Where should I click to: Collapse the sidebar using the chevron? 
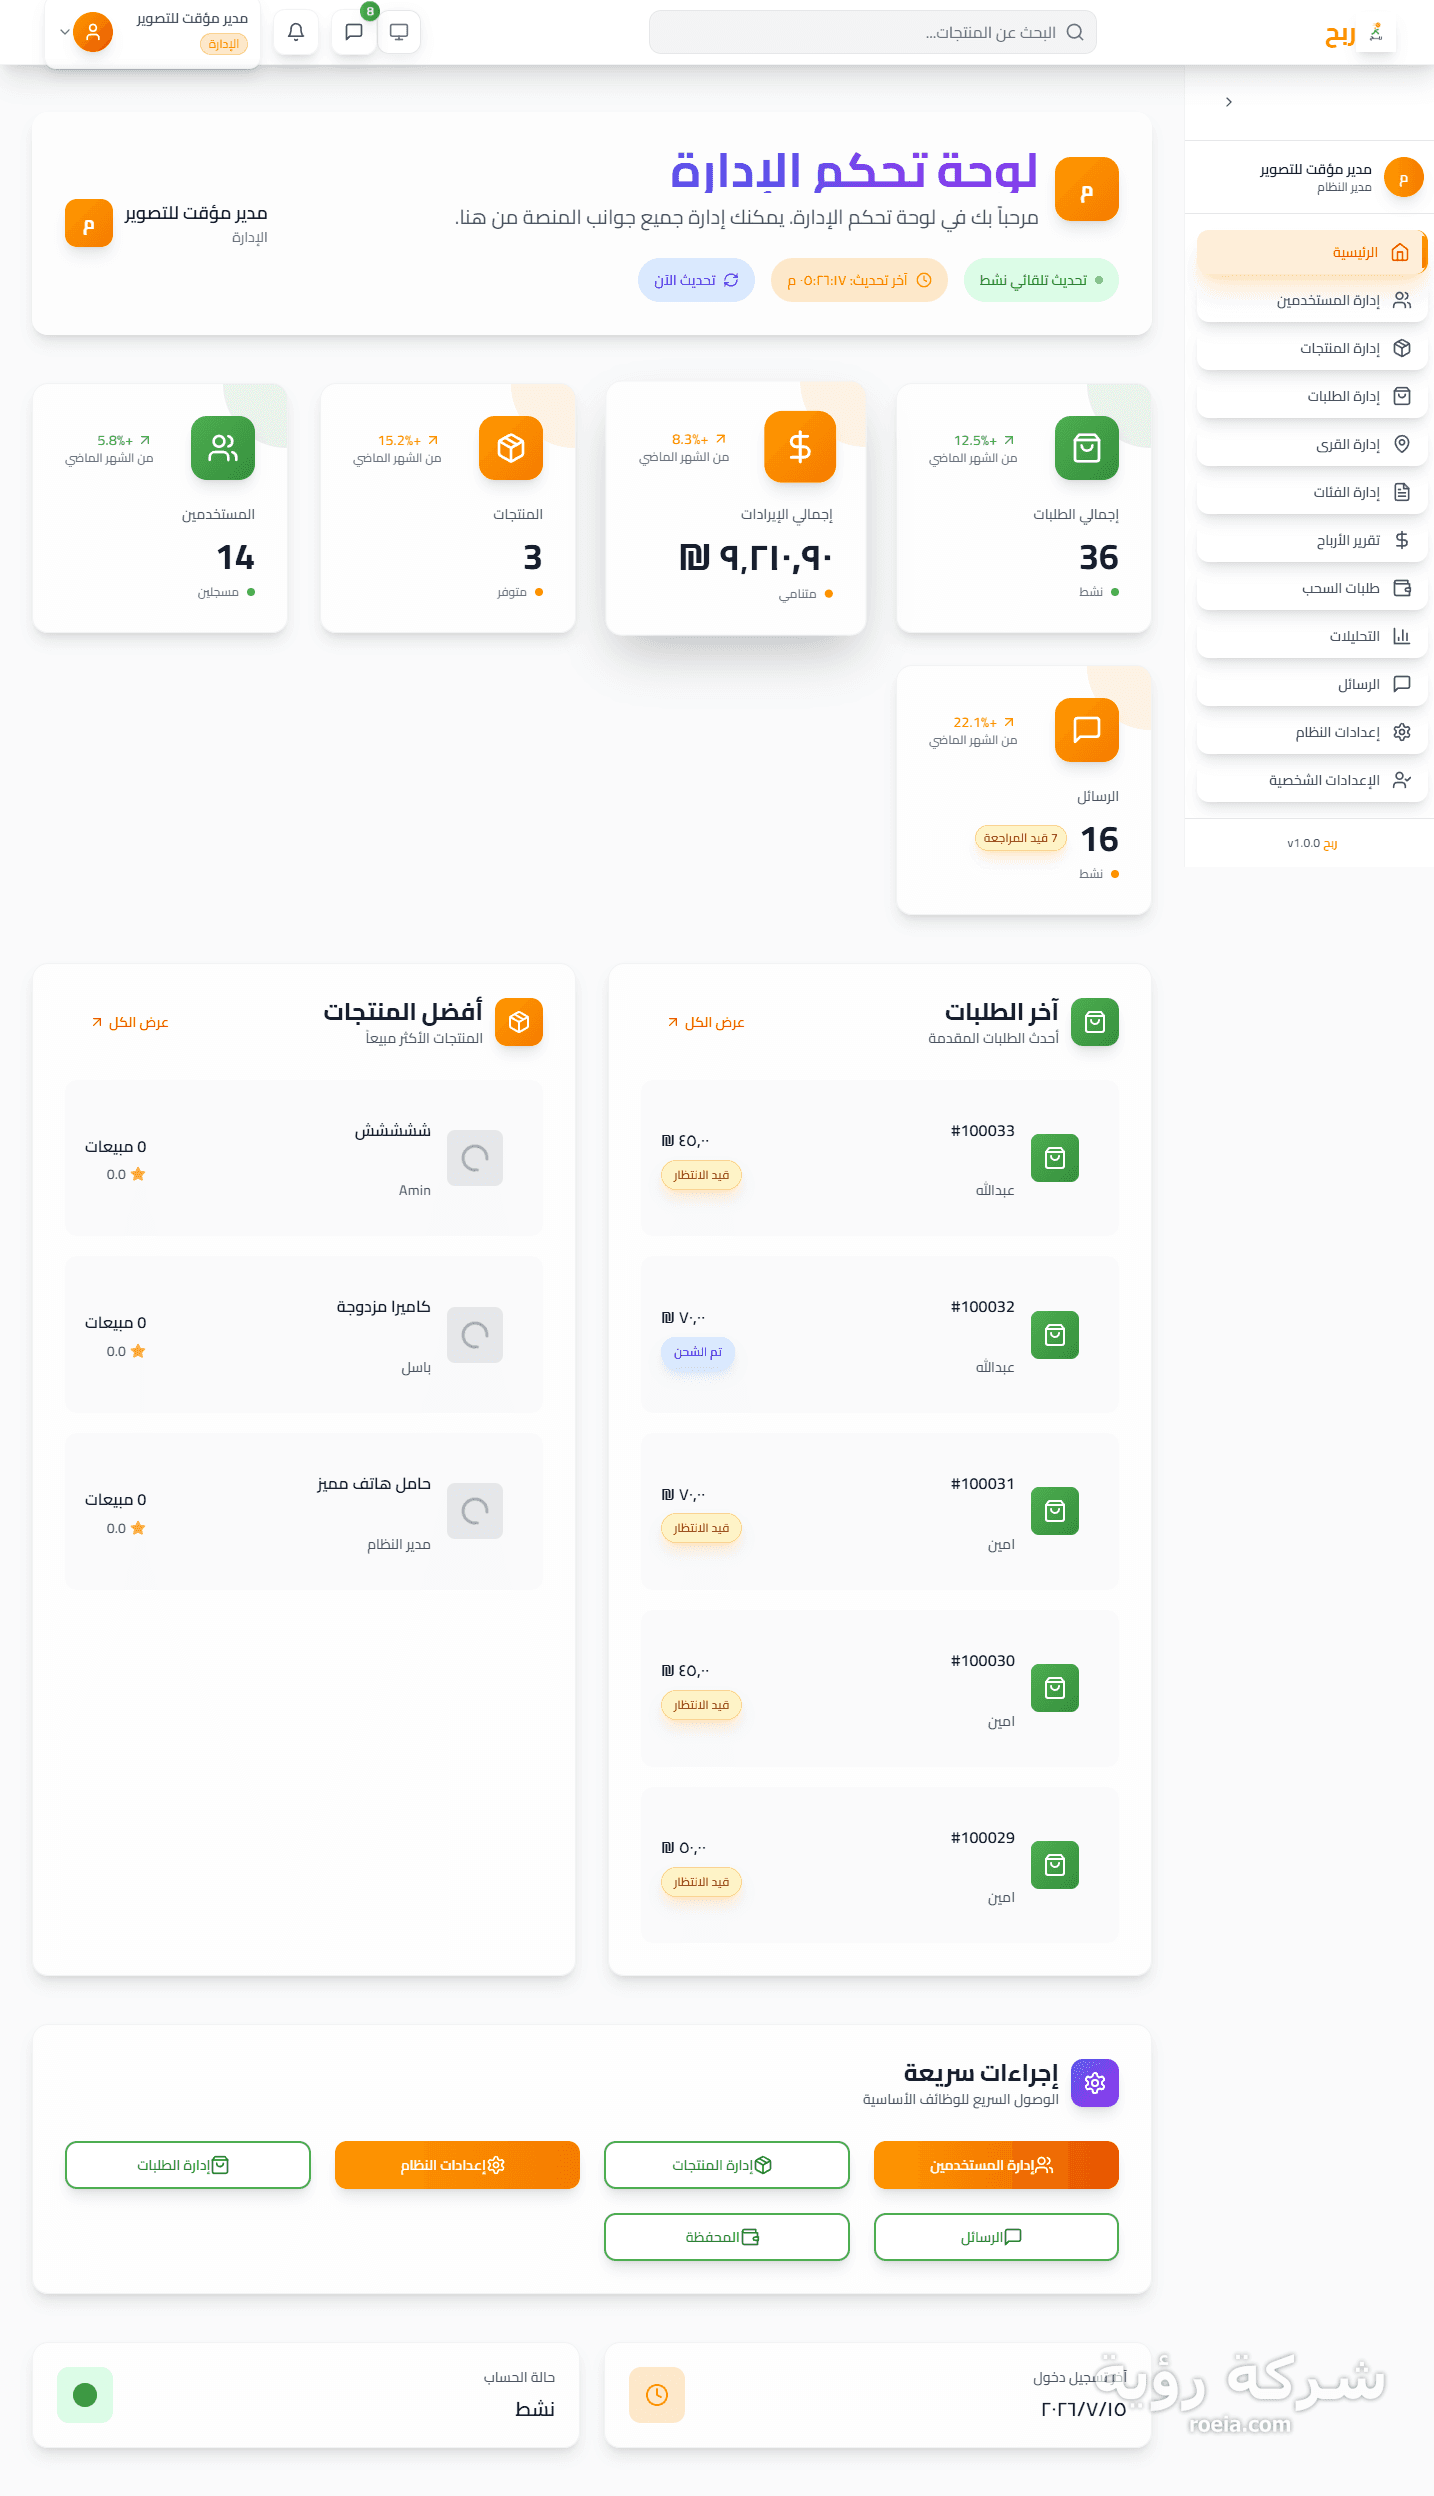[x=1229, y=102]
